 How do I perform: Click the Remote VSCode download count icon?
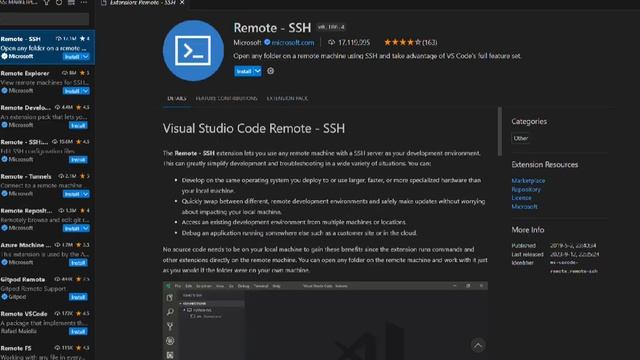click(x=57, y=313)
